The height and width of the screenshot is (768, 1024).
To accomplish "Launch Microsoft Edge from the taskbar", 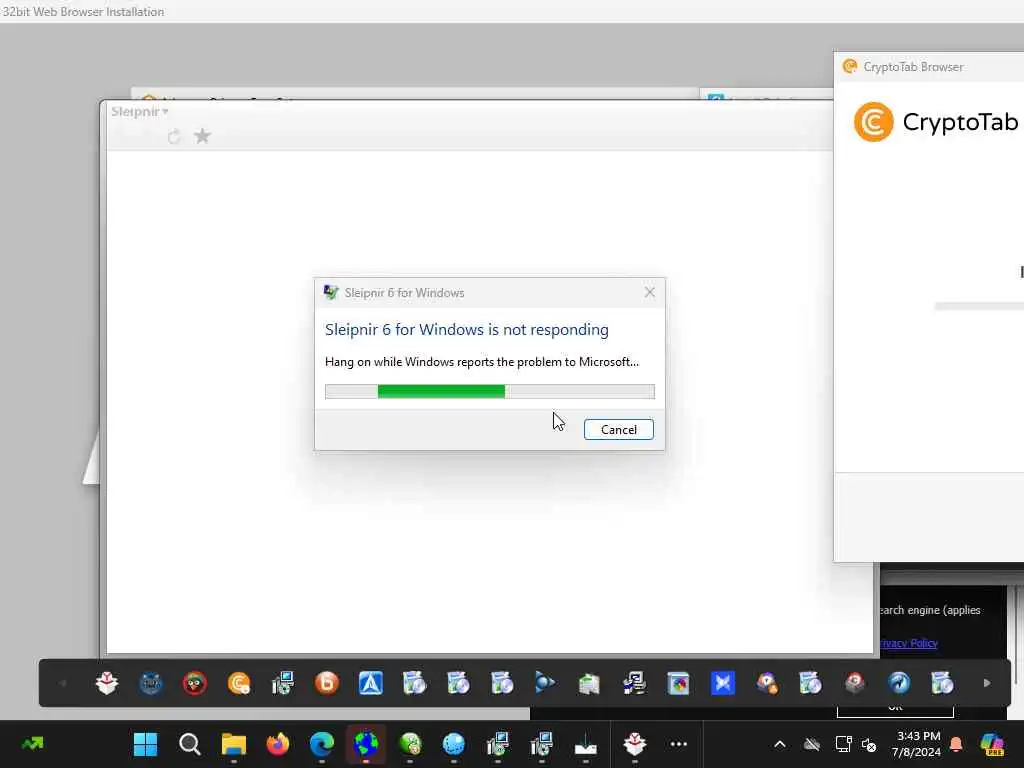I will click(x=322, y=744).
